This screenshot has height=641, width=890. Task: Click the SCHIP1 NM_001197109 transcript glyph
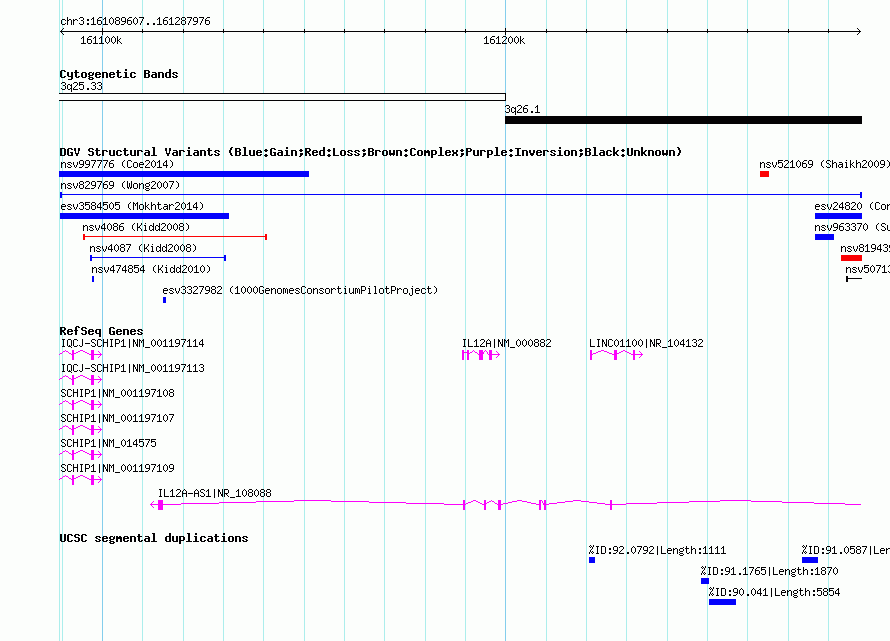tap(81, 480)
